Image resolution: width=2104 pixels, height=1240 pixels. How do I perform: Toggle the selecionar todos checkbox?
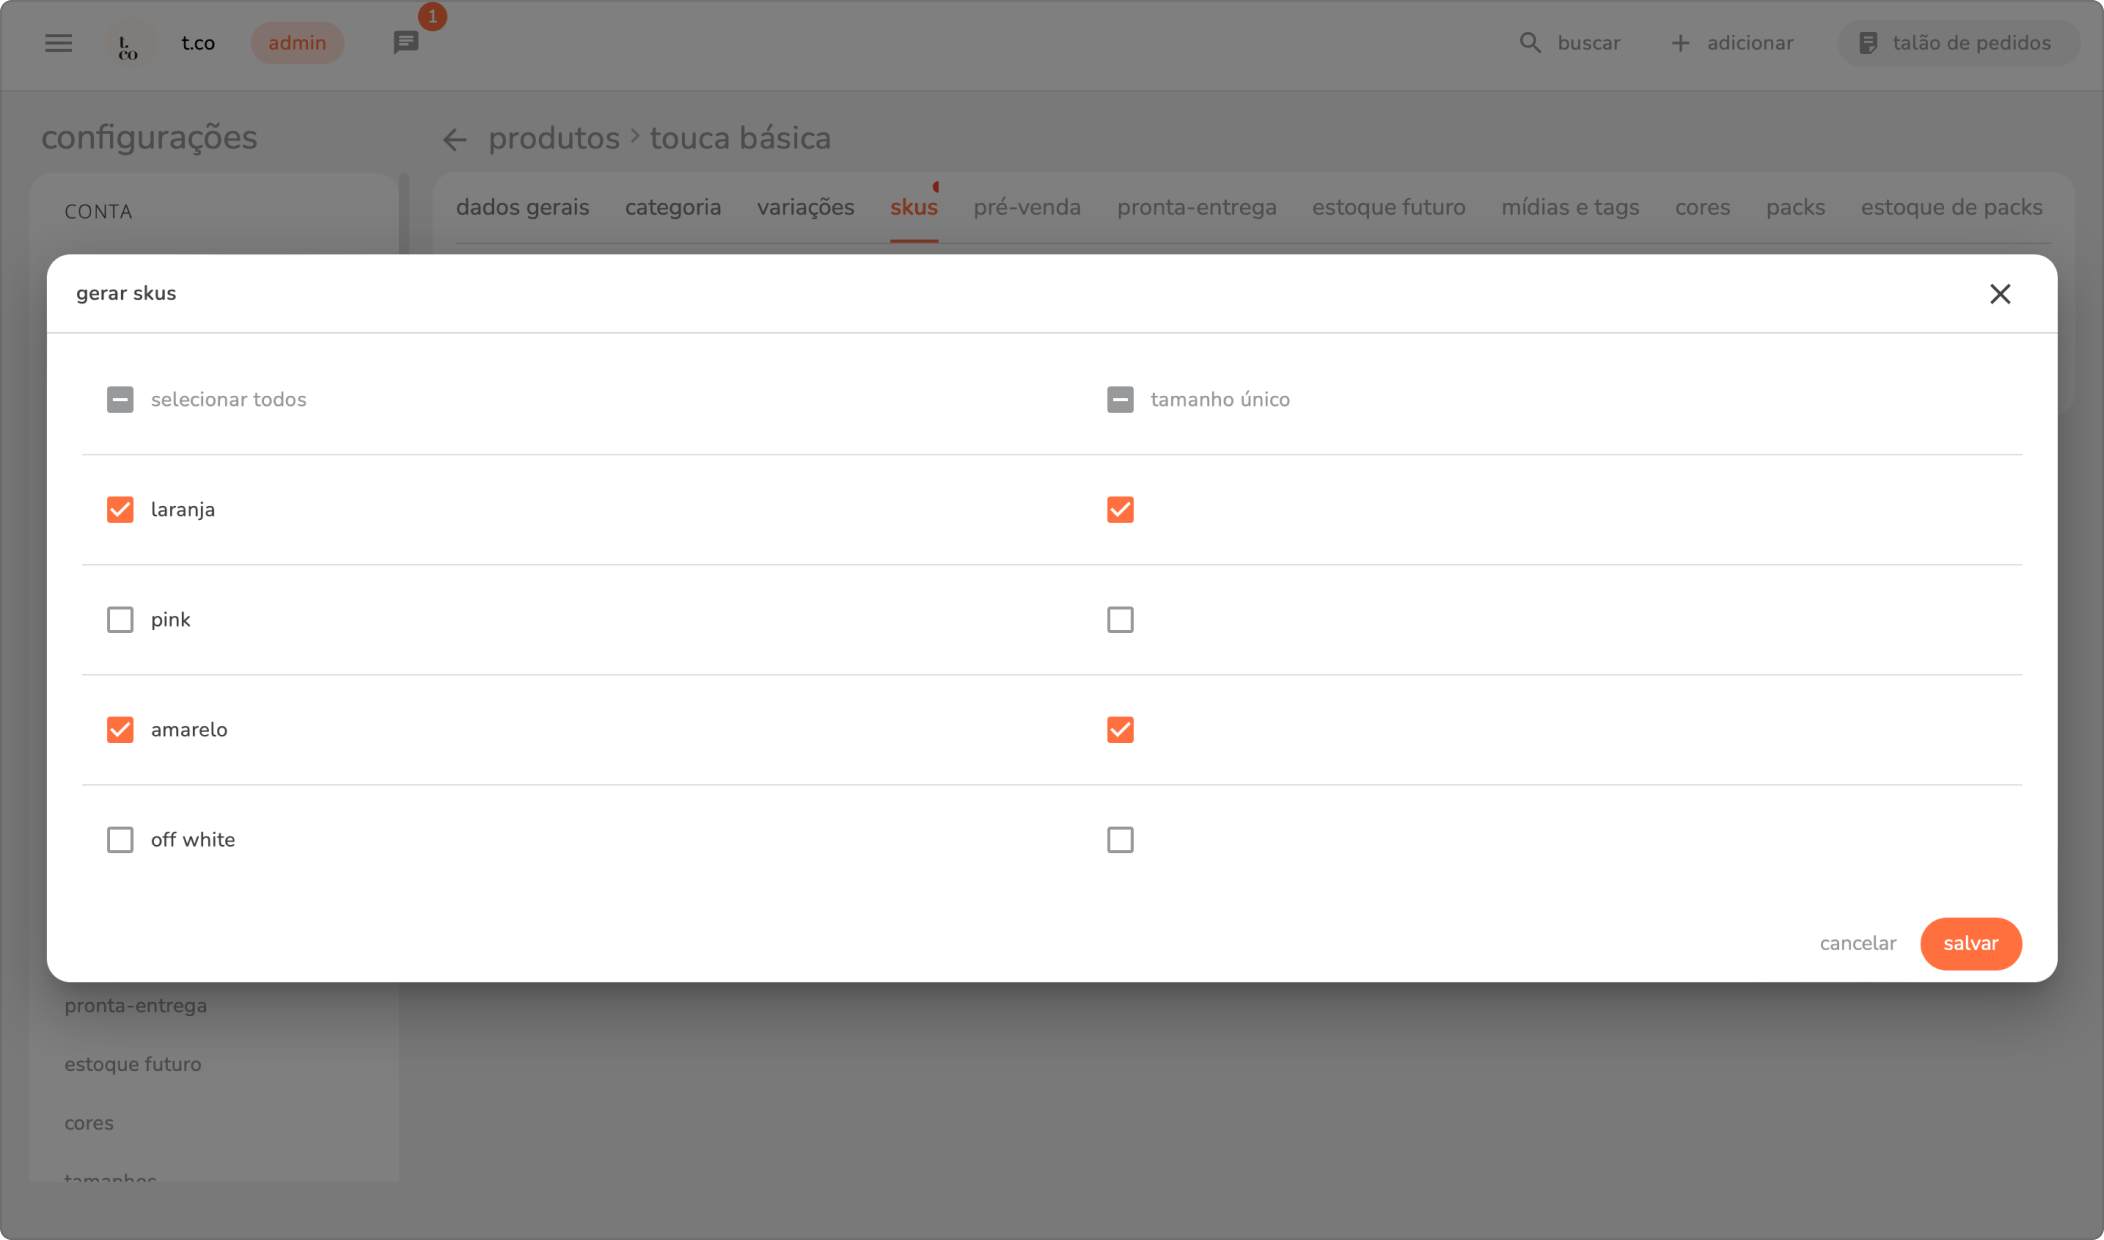[x=120, y=400]
